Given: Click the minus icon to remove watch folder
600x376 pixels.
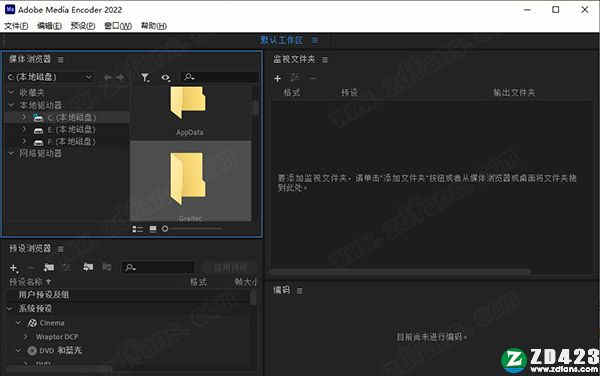Looking at the screenshot, I should 313,78.
